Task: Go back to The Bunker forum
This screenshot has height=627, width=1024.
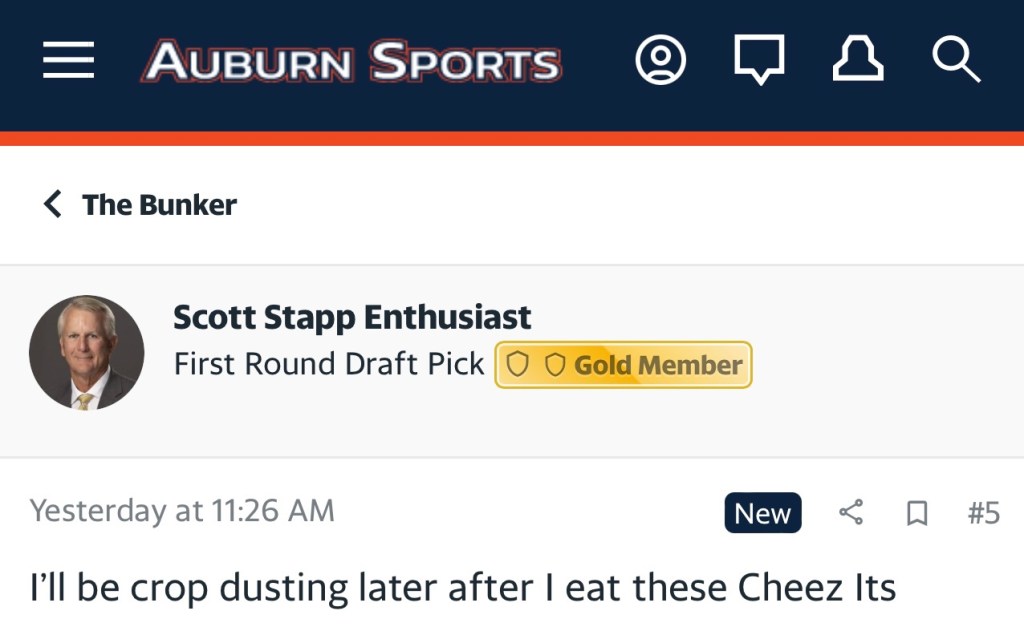Action: click(x=159, y=205)
